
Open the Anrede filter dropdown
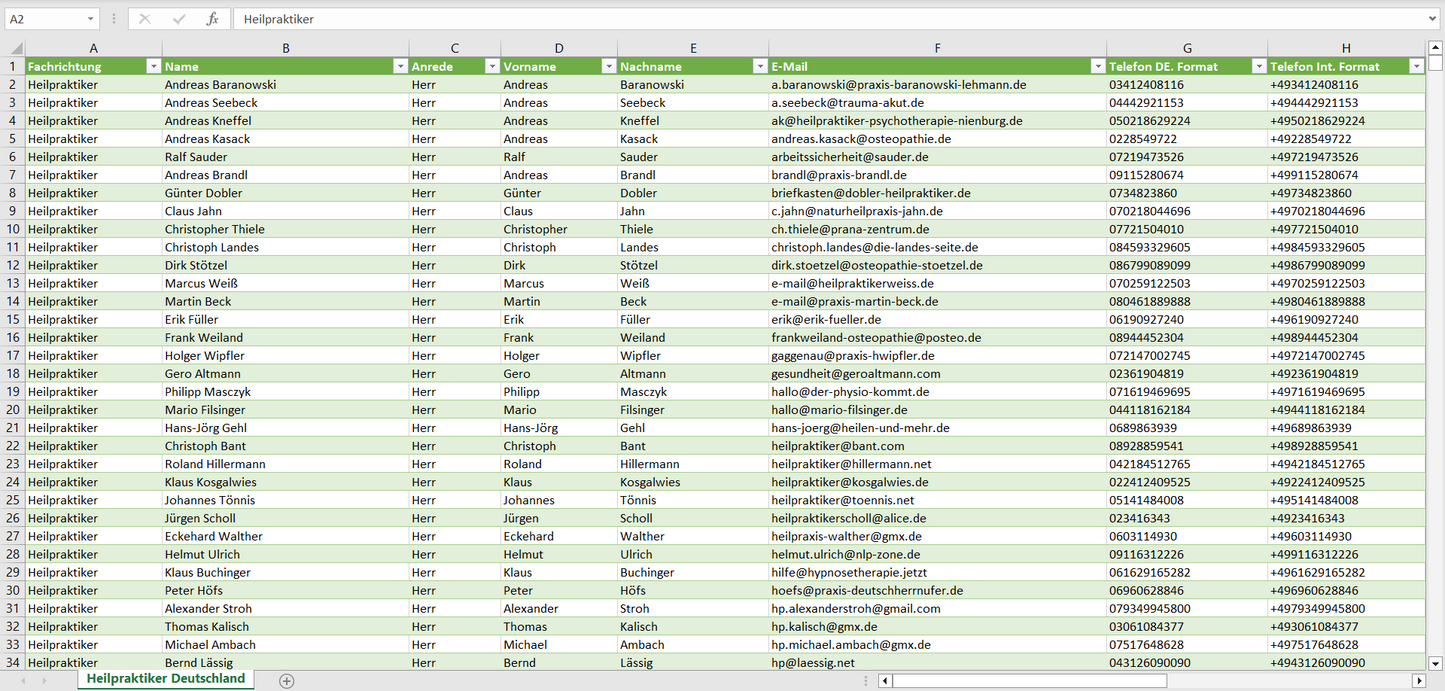tap(492, 67)
